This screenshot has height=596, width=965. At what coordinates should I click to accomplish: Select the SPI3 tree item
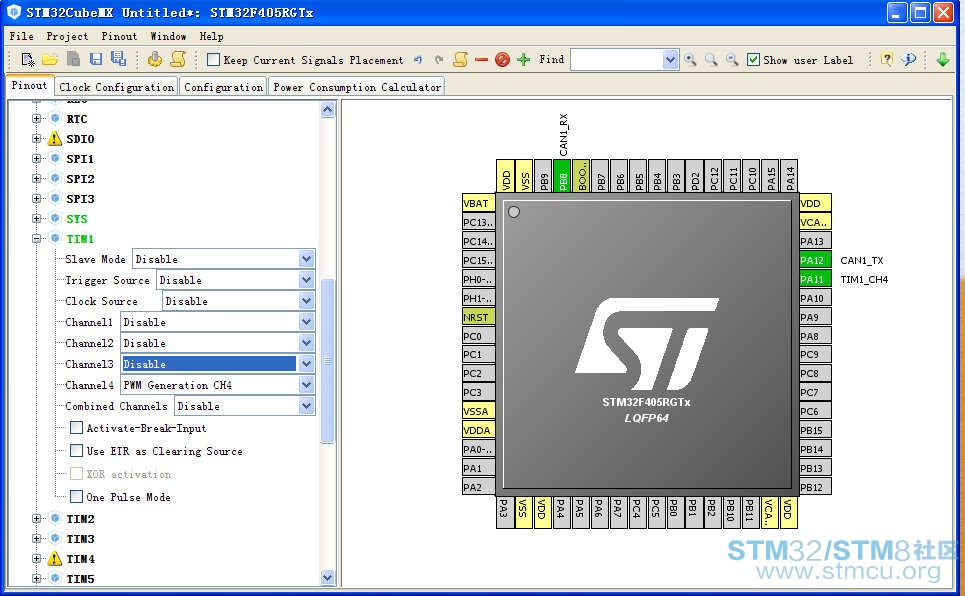tap(80, 199)
